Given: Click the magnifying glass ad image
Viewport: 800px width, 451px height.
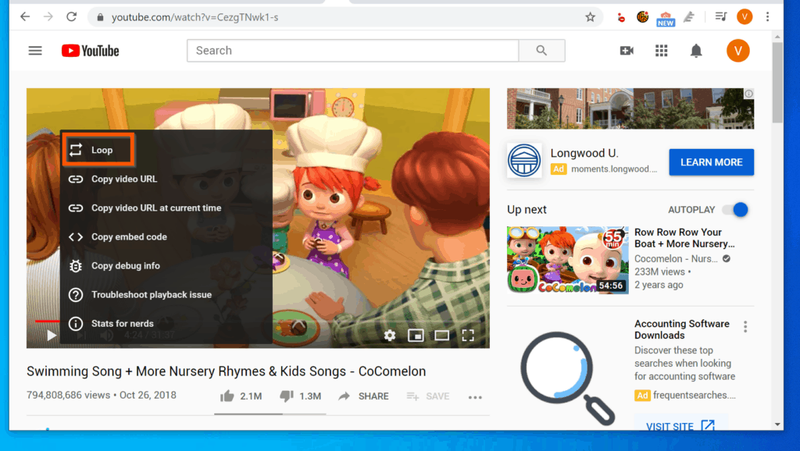Looking at the screenshot, I should click(567, 379).
